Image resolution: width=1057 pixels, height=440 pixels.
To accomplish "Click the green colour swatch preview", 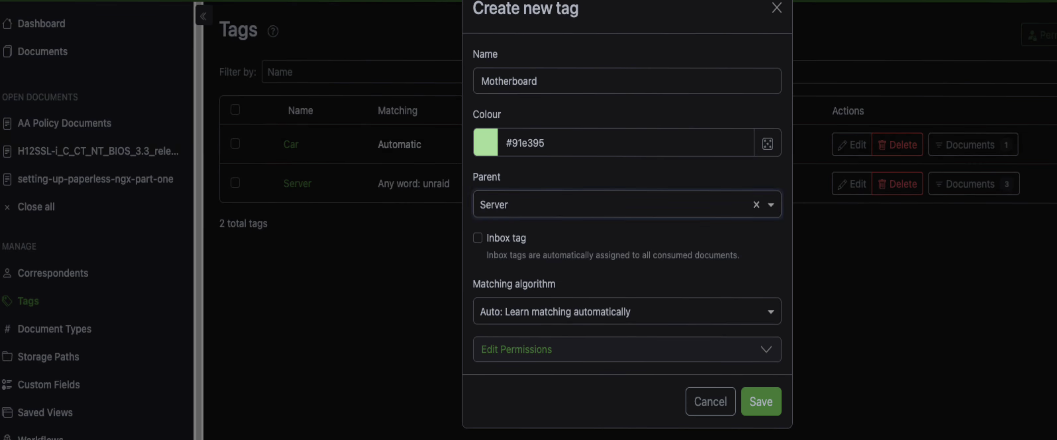I will pyautogui.click(x=486, y=143).
